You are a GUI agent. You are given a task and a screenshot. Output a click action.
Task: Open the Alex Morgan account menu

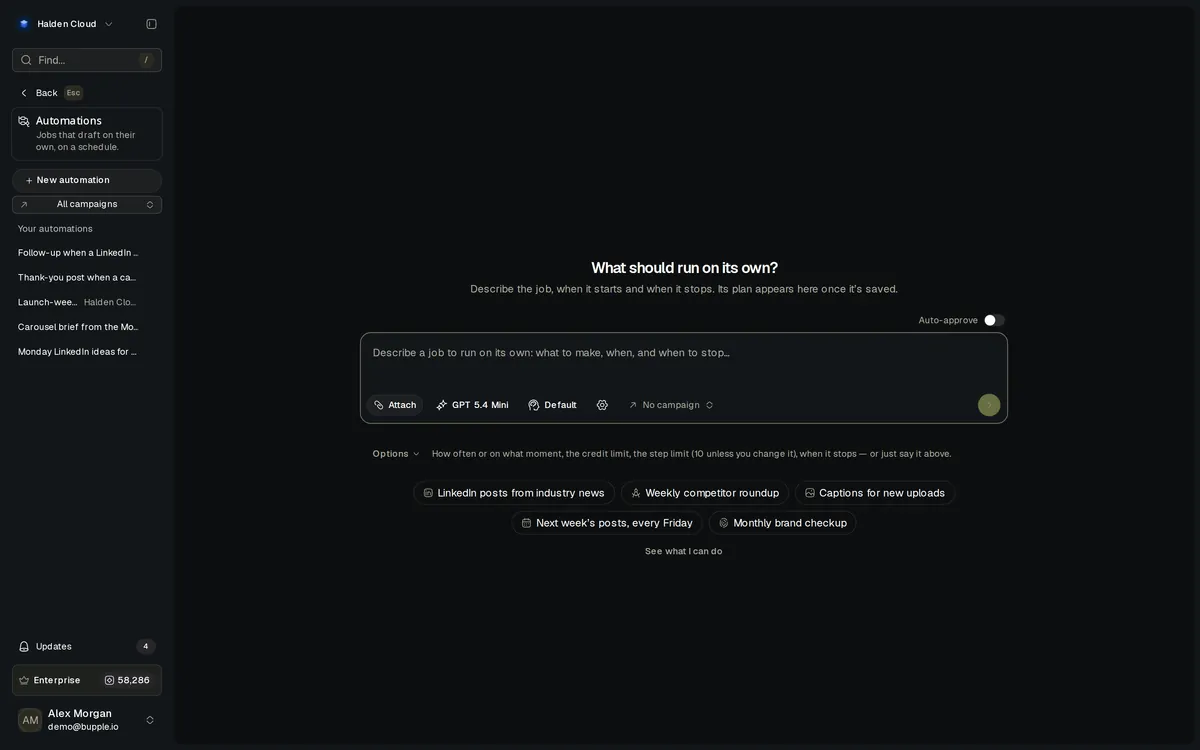(x=87, y=720)
